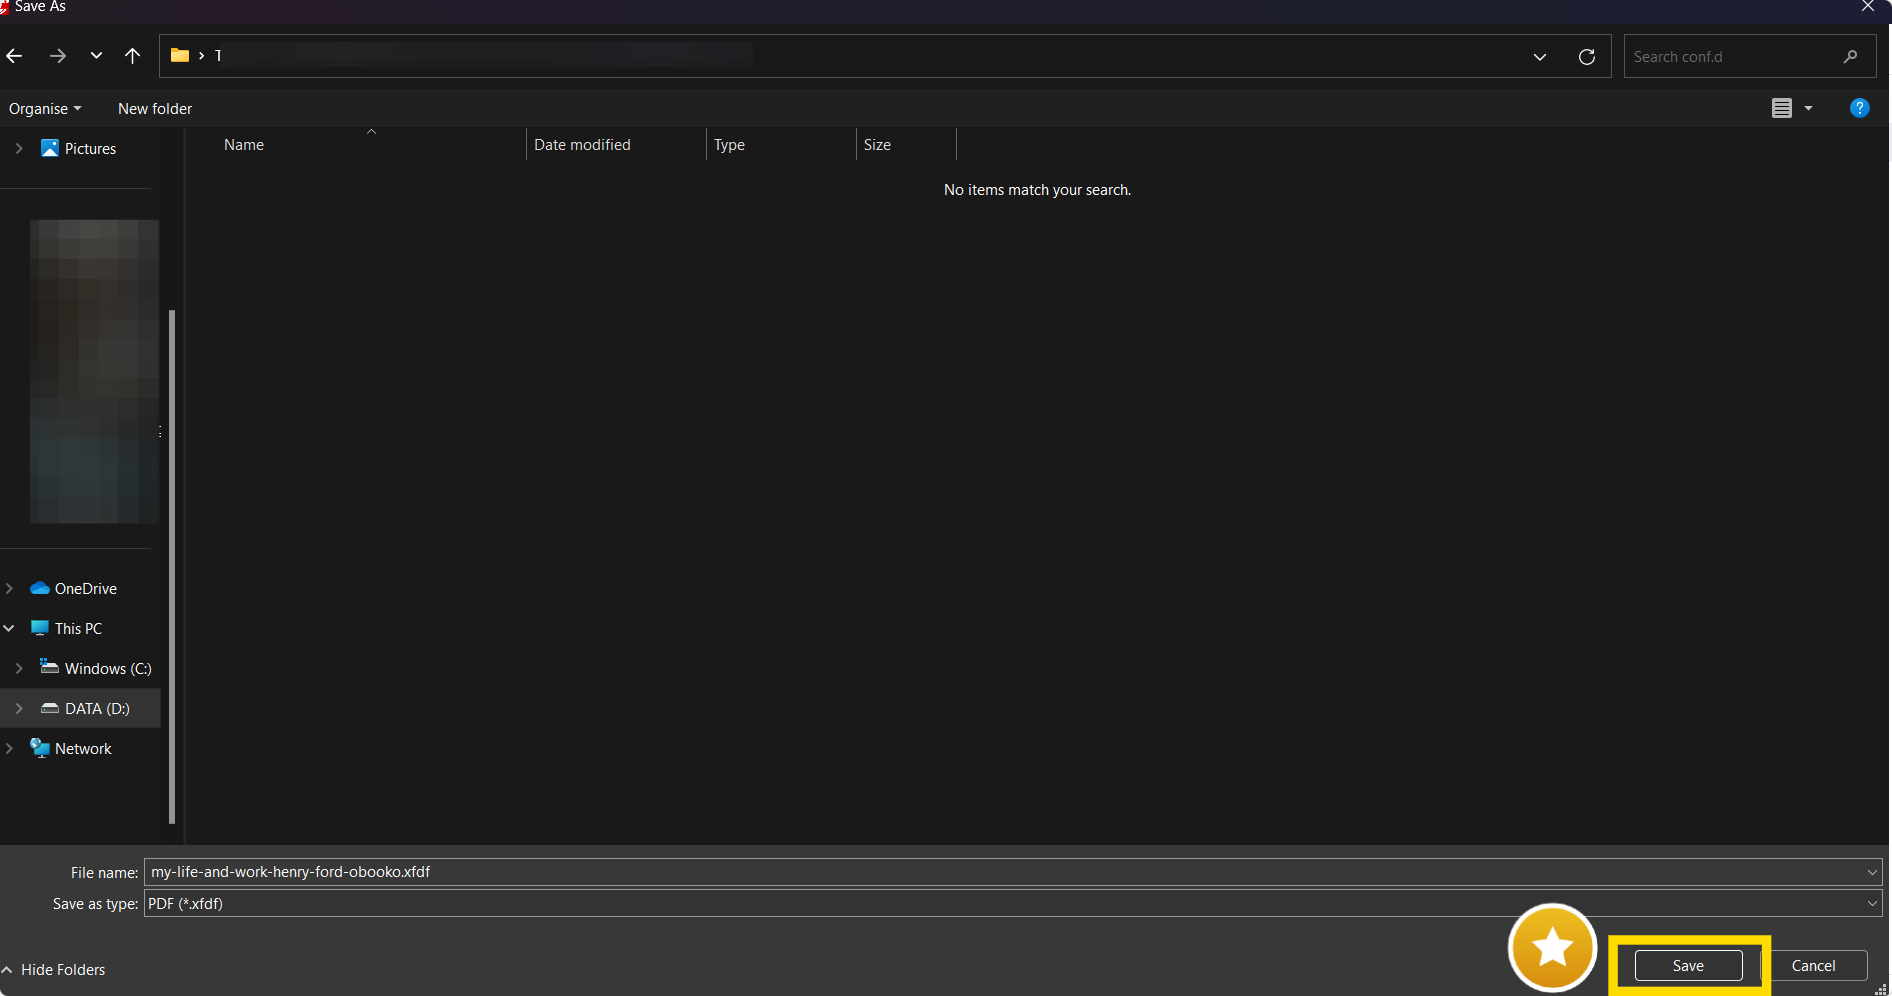Go back with the left arrow
1892x996 pixels.
pyautogui.click(x=14, y=56)
